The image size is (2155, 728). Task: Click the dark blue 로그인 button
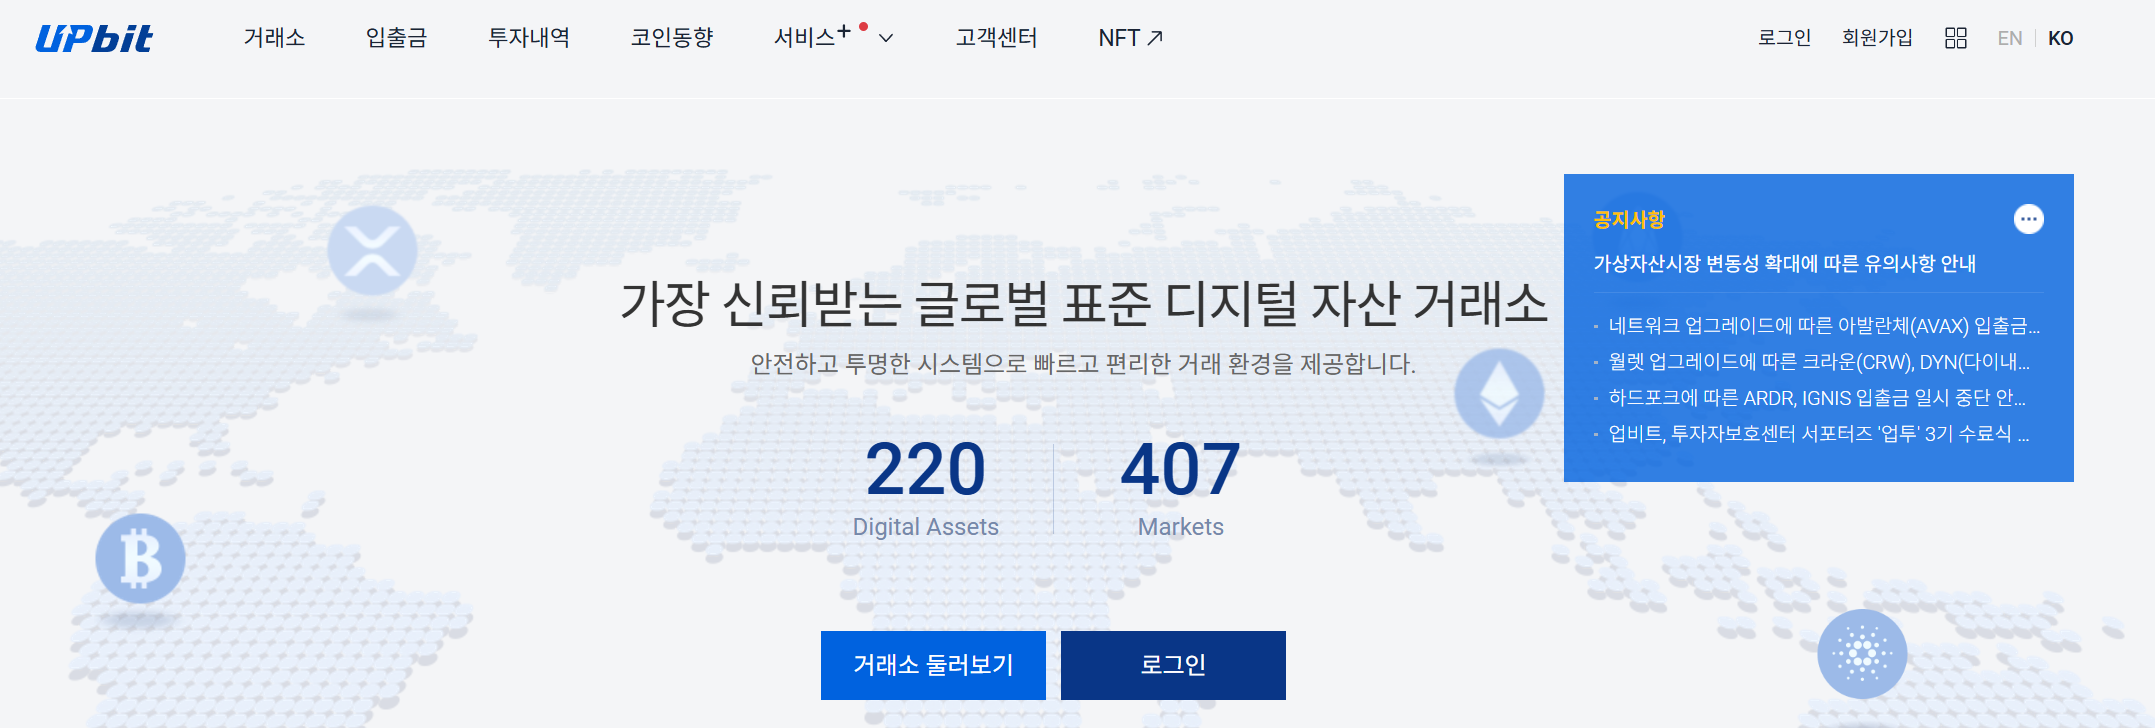(1173, 665)
